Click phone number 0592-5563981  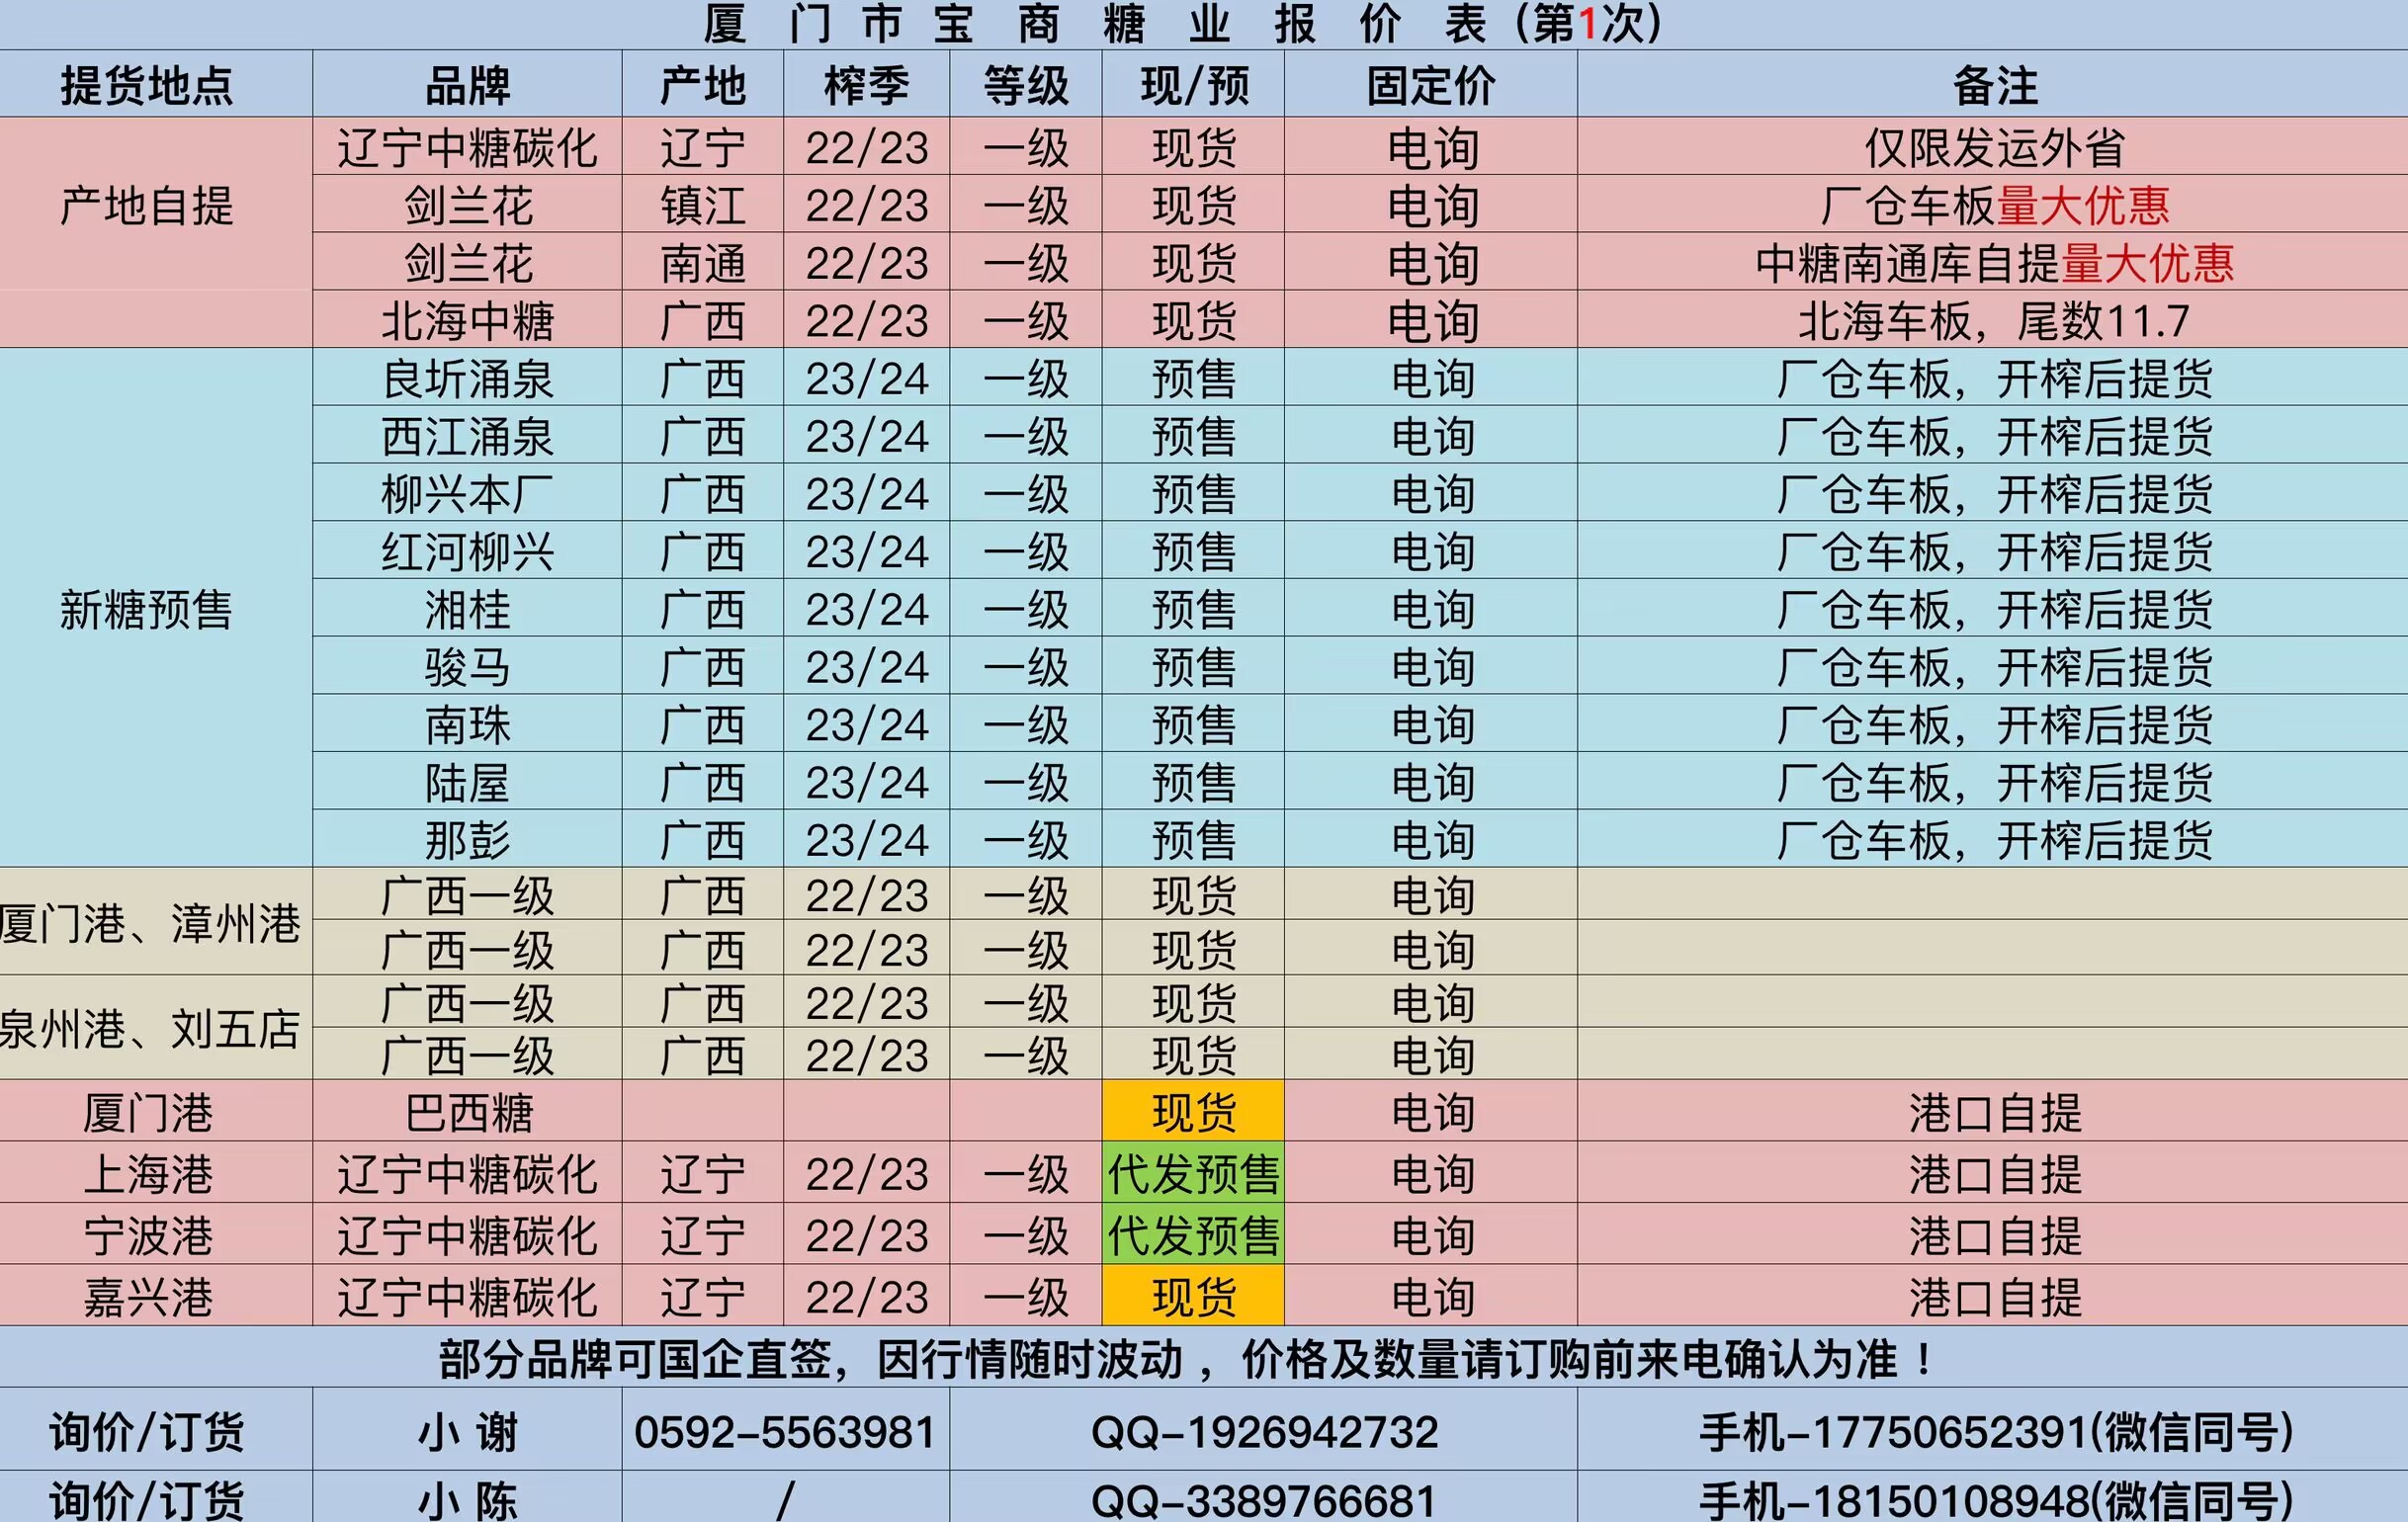point(785,1432)
